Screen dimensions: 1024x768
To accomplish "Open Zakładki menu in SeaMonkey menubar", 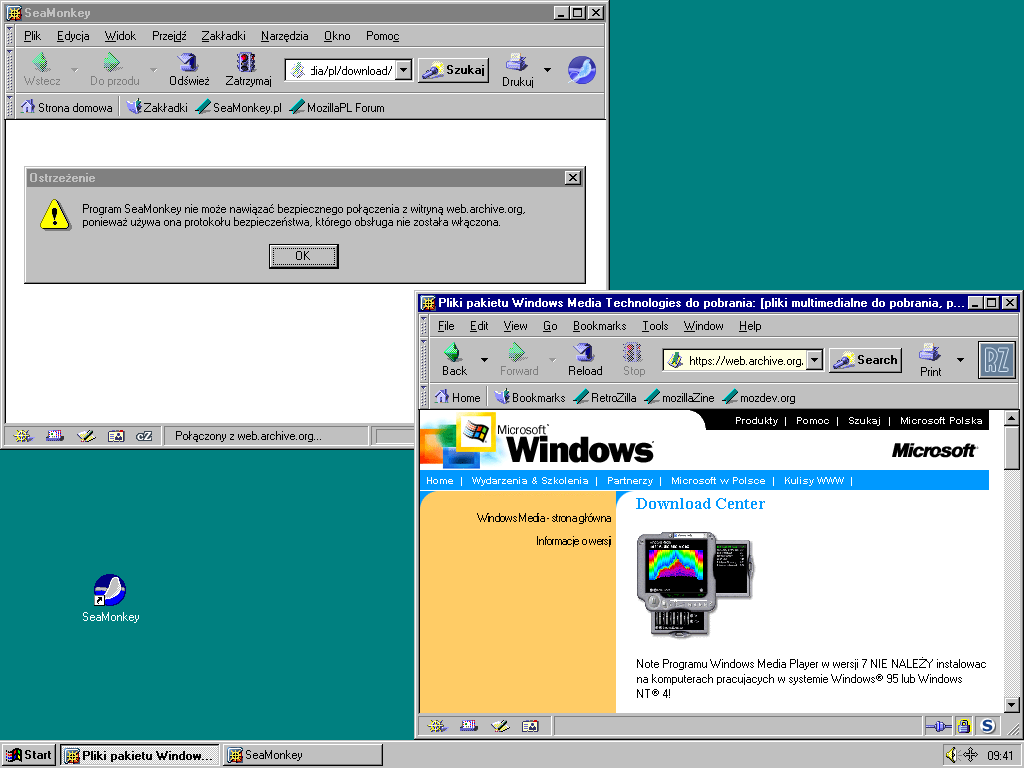I will tap(223, 36).
